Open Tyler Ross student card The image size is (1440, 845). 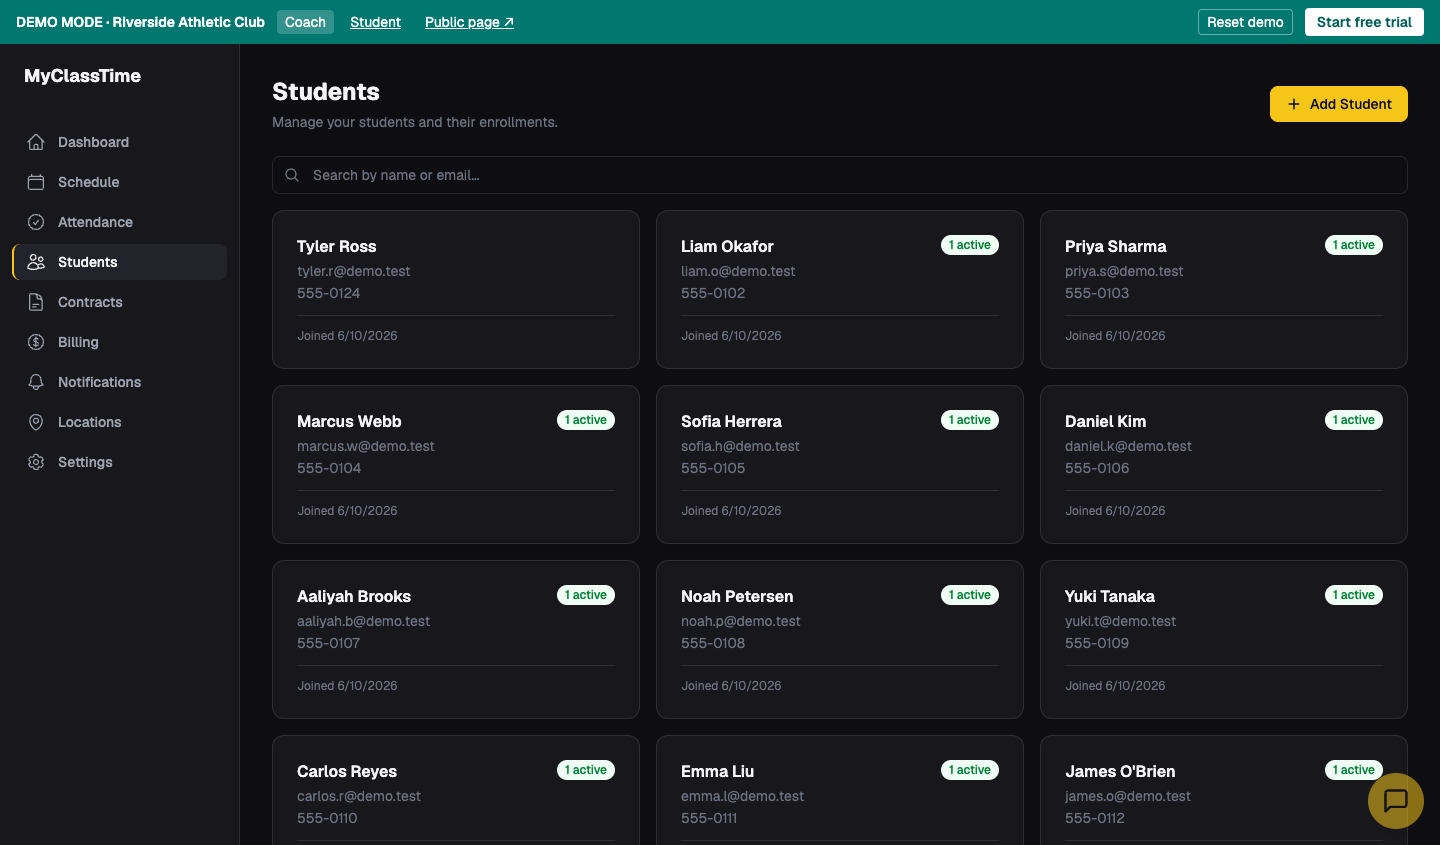(456, 289)
